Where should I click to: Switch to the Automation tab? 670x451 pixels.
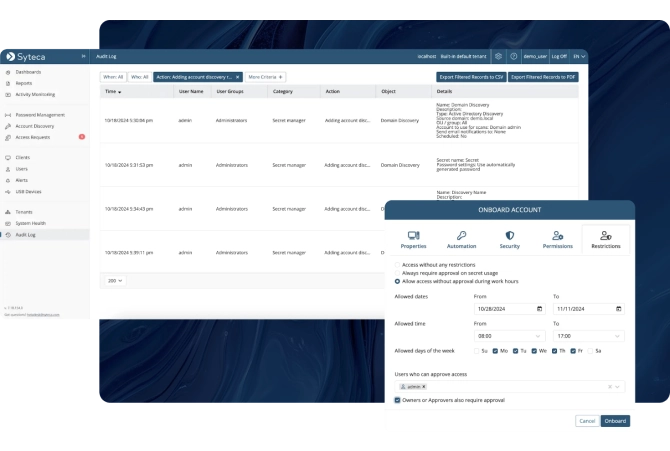(461, 240)
